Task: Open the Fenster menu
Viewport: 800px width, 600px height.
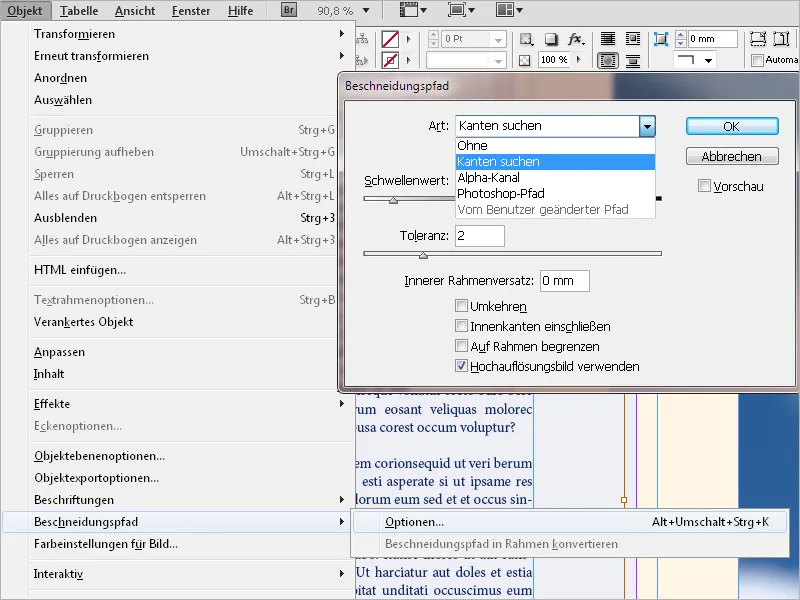Action: (191, 10)
